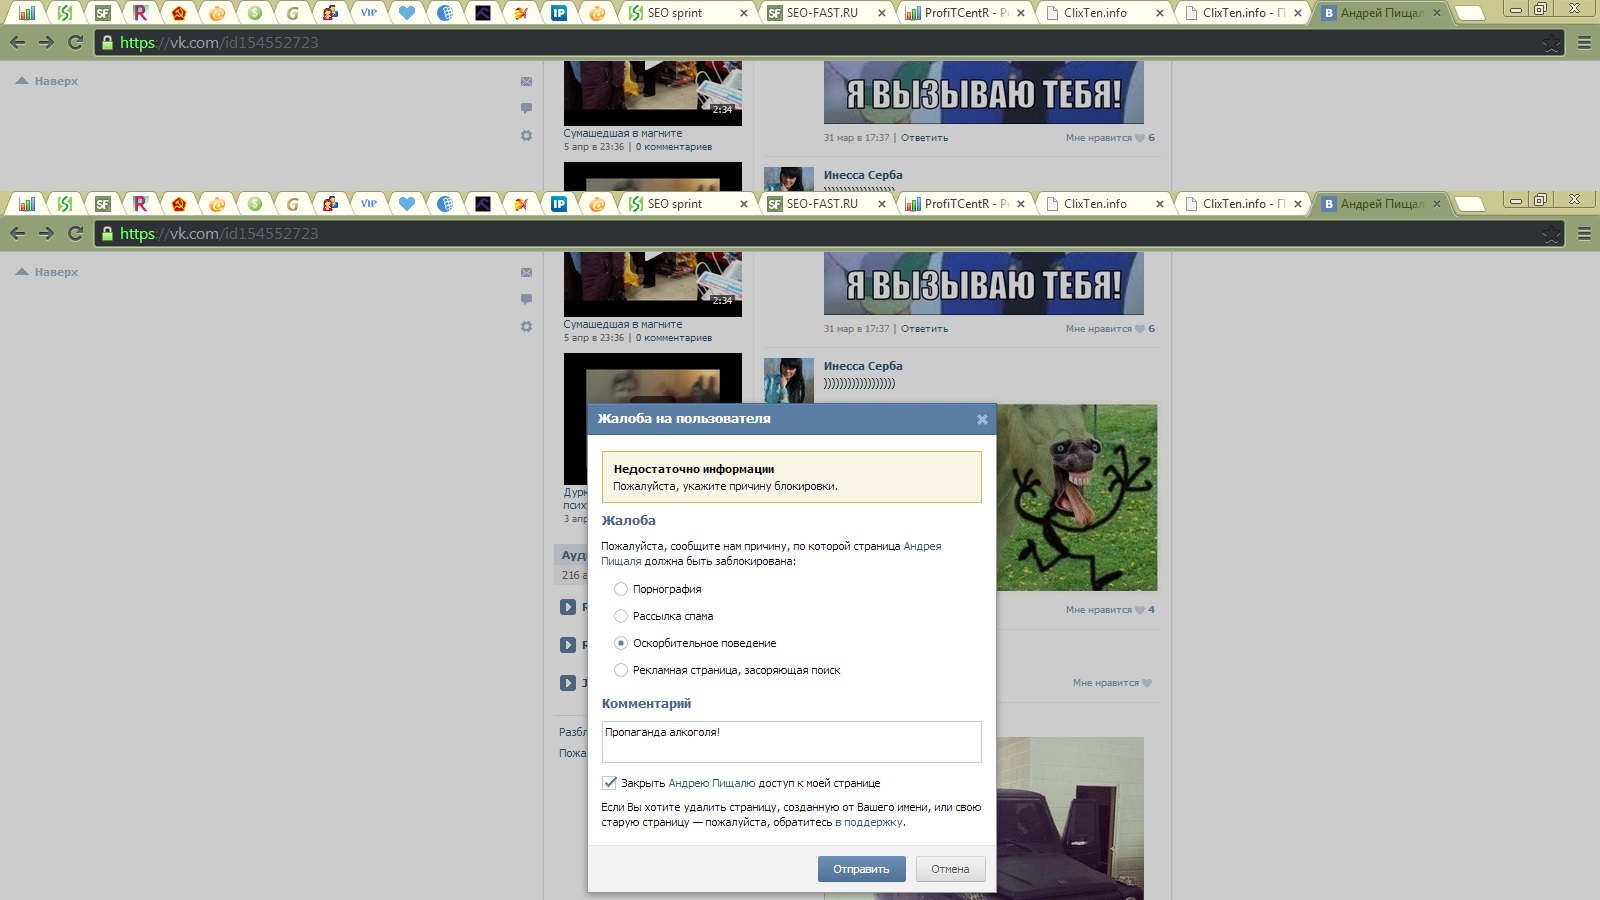The height and width of the screenshot is (900, 1600).
Task: Click Инесса Серба's avatar in lower window
Action: click(789, 380)
